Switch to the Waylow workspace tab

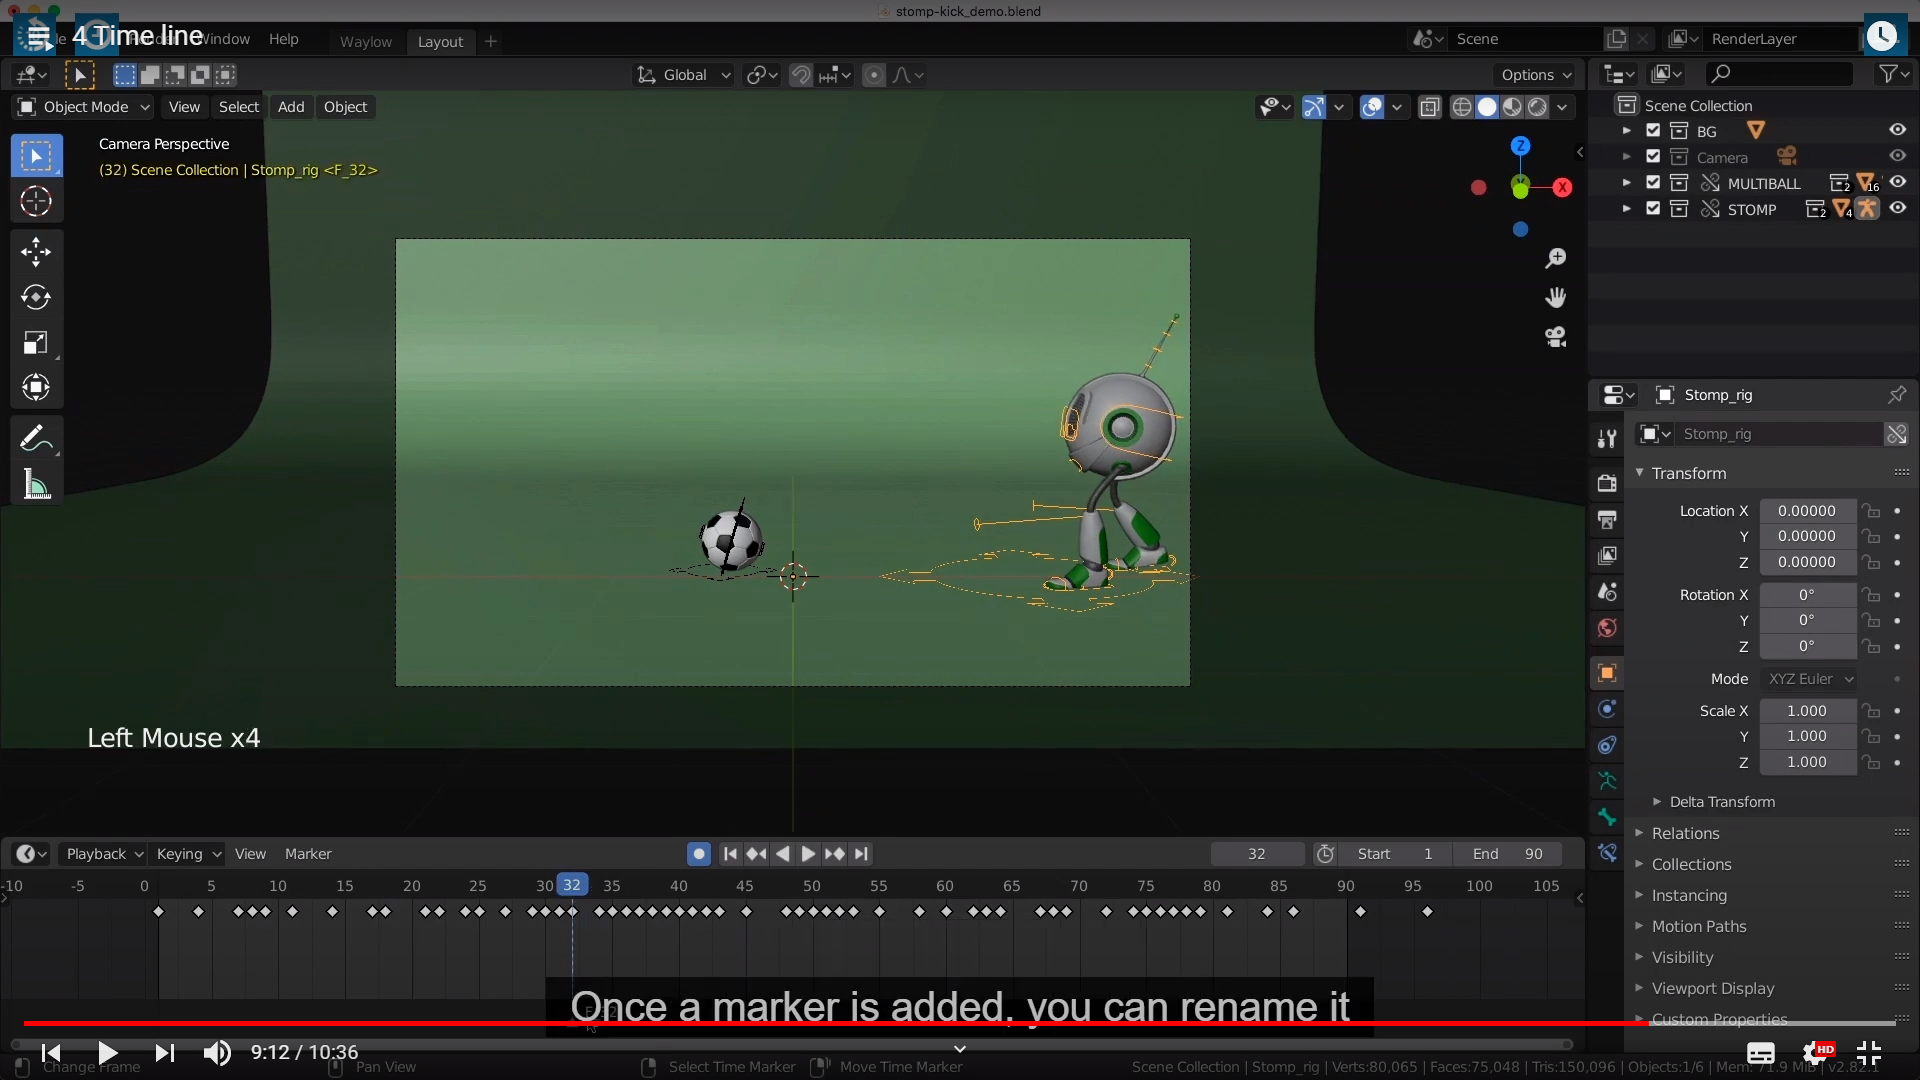point(365,41)
